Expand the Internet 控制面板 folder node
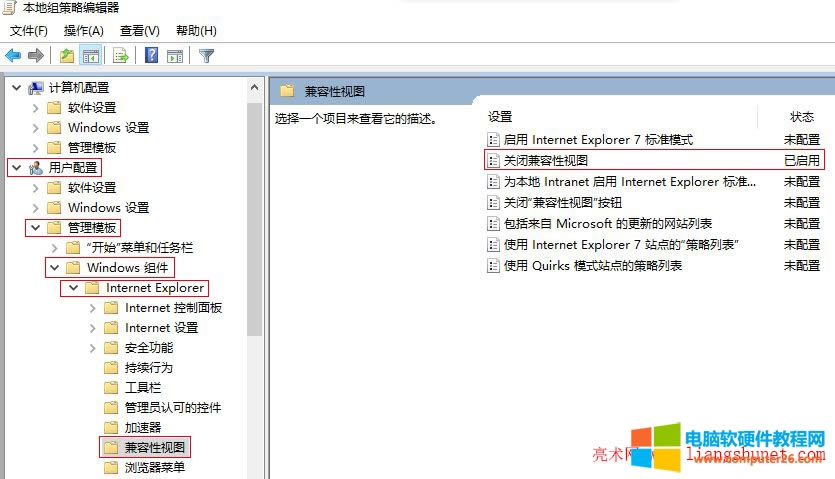 (x=93, y=308)
